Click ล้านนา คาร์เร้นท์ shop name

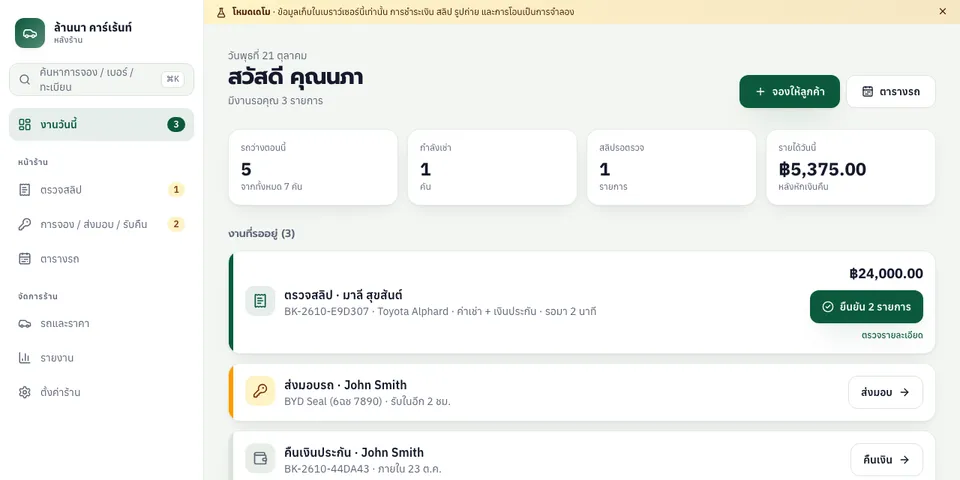click(x=92, y=28)
